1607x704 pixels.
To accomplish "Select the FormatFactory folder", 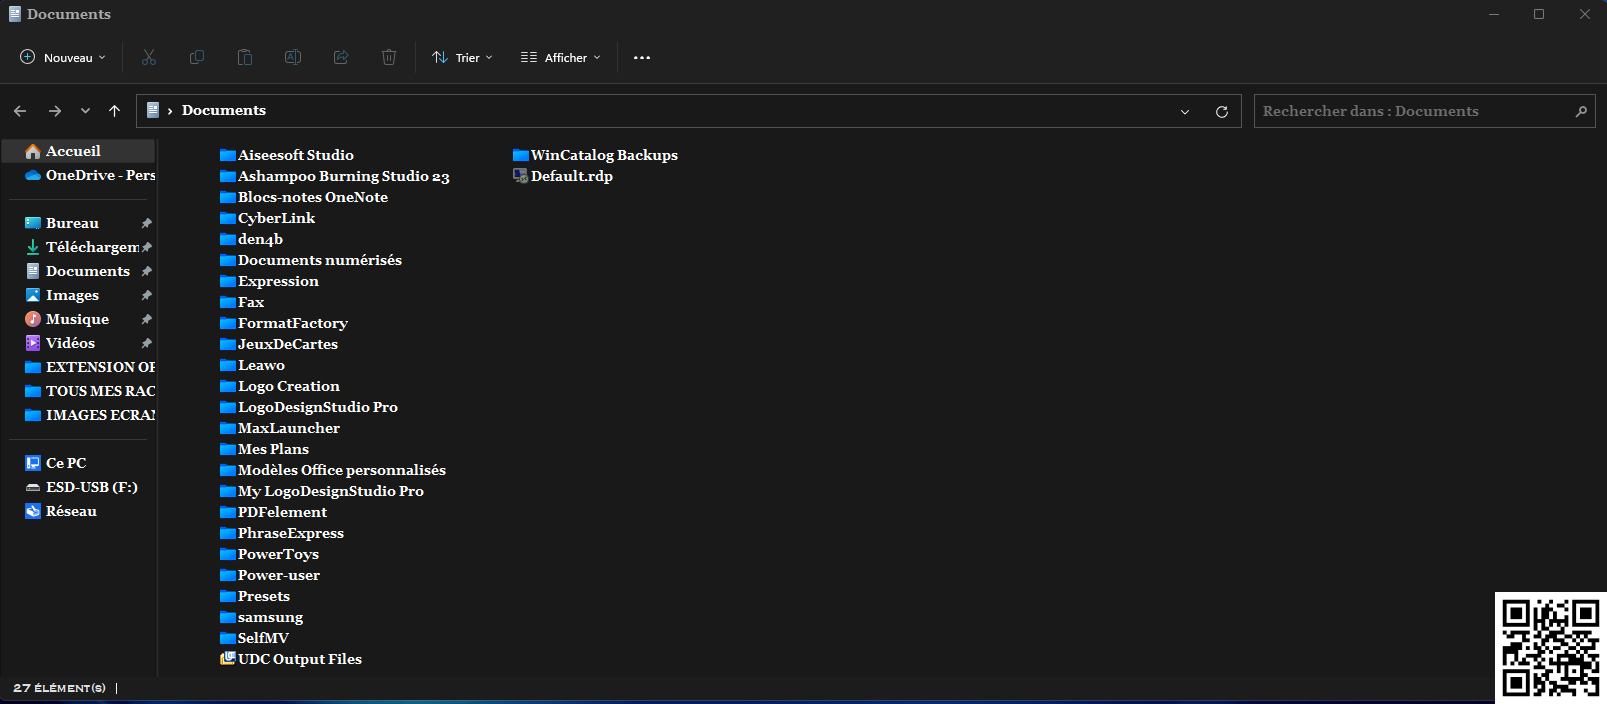I will tap(284, 323).
